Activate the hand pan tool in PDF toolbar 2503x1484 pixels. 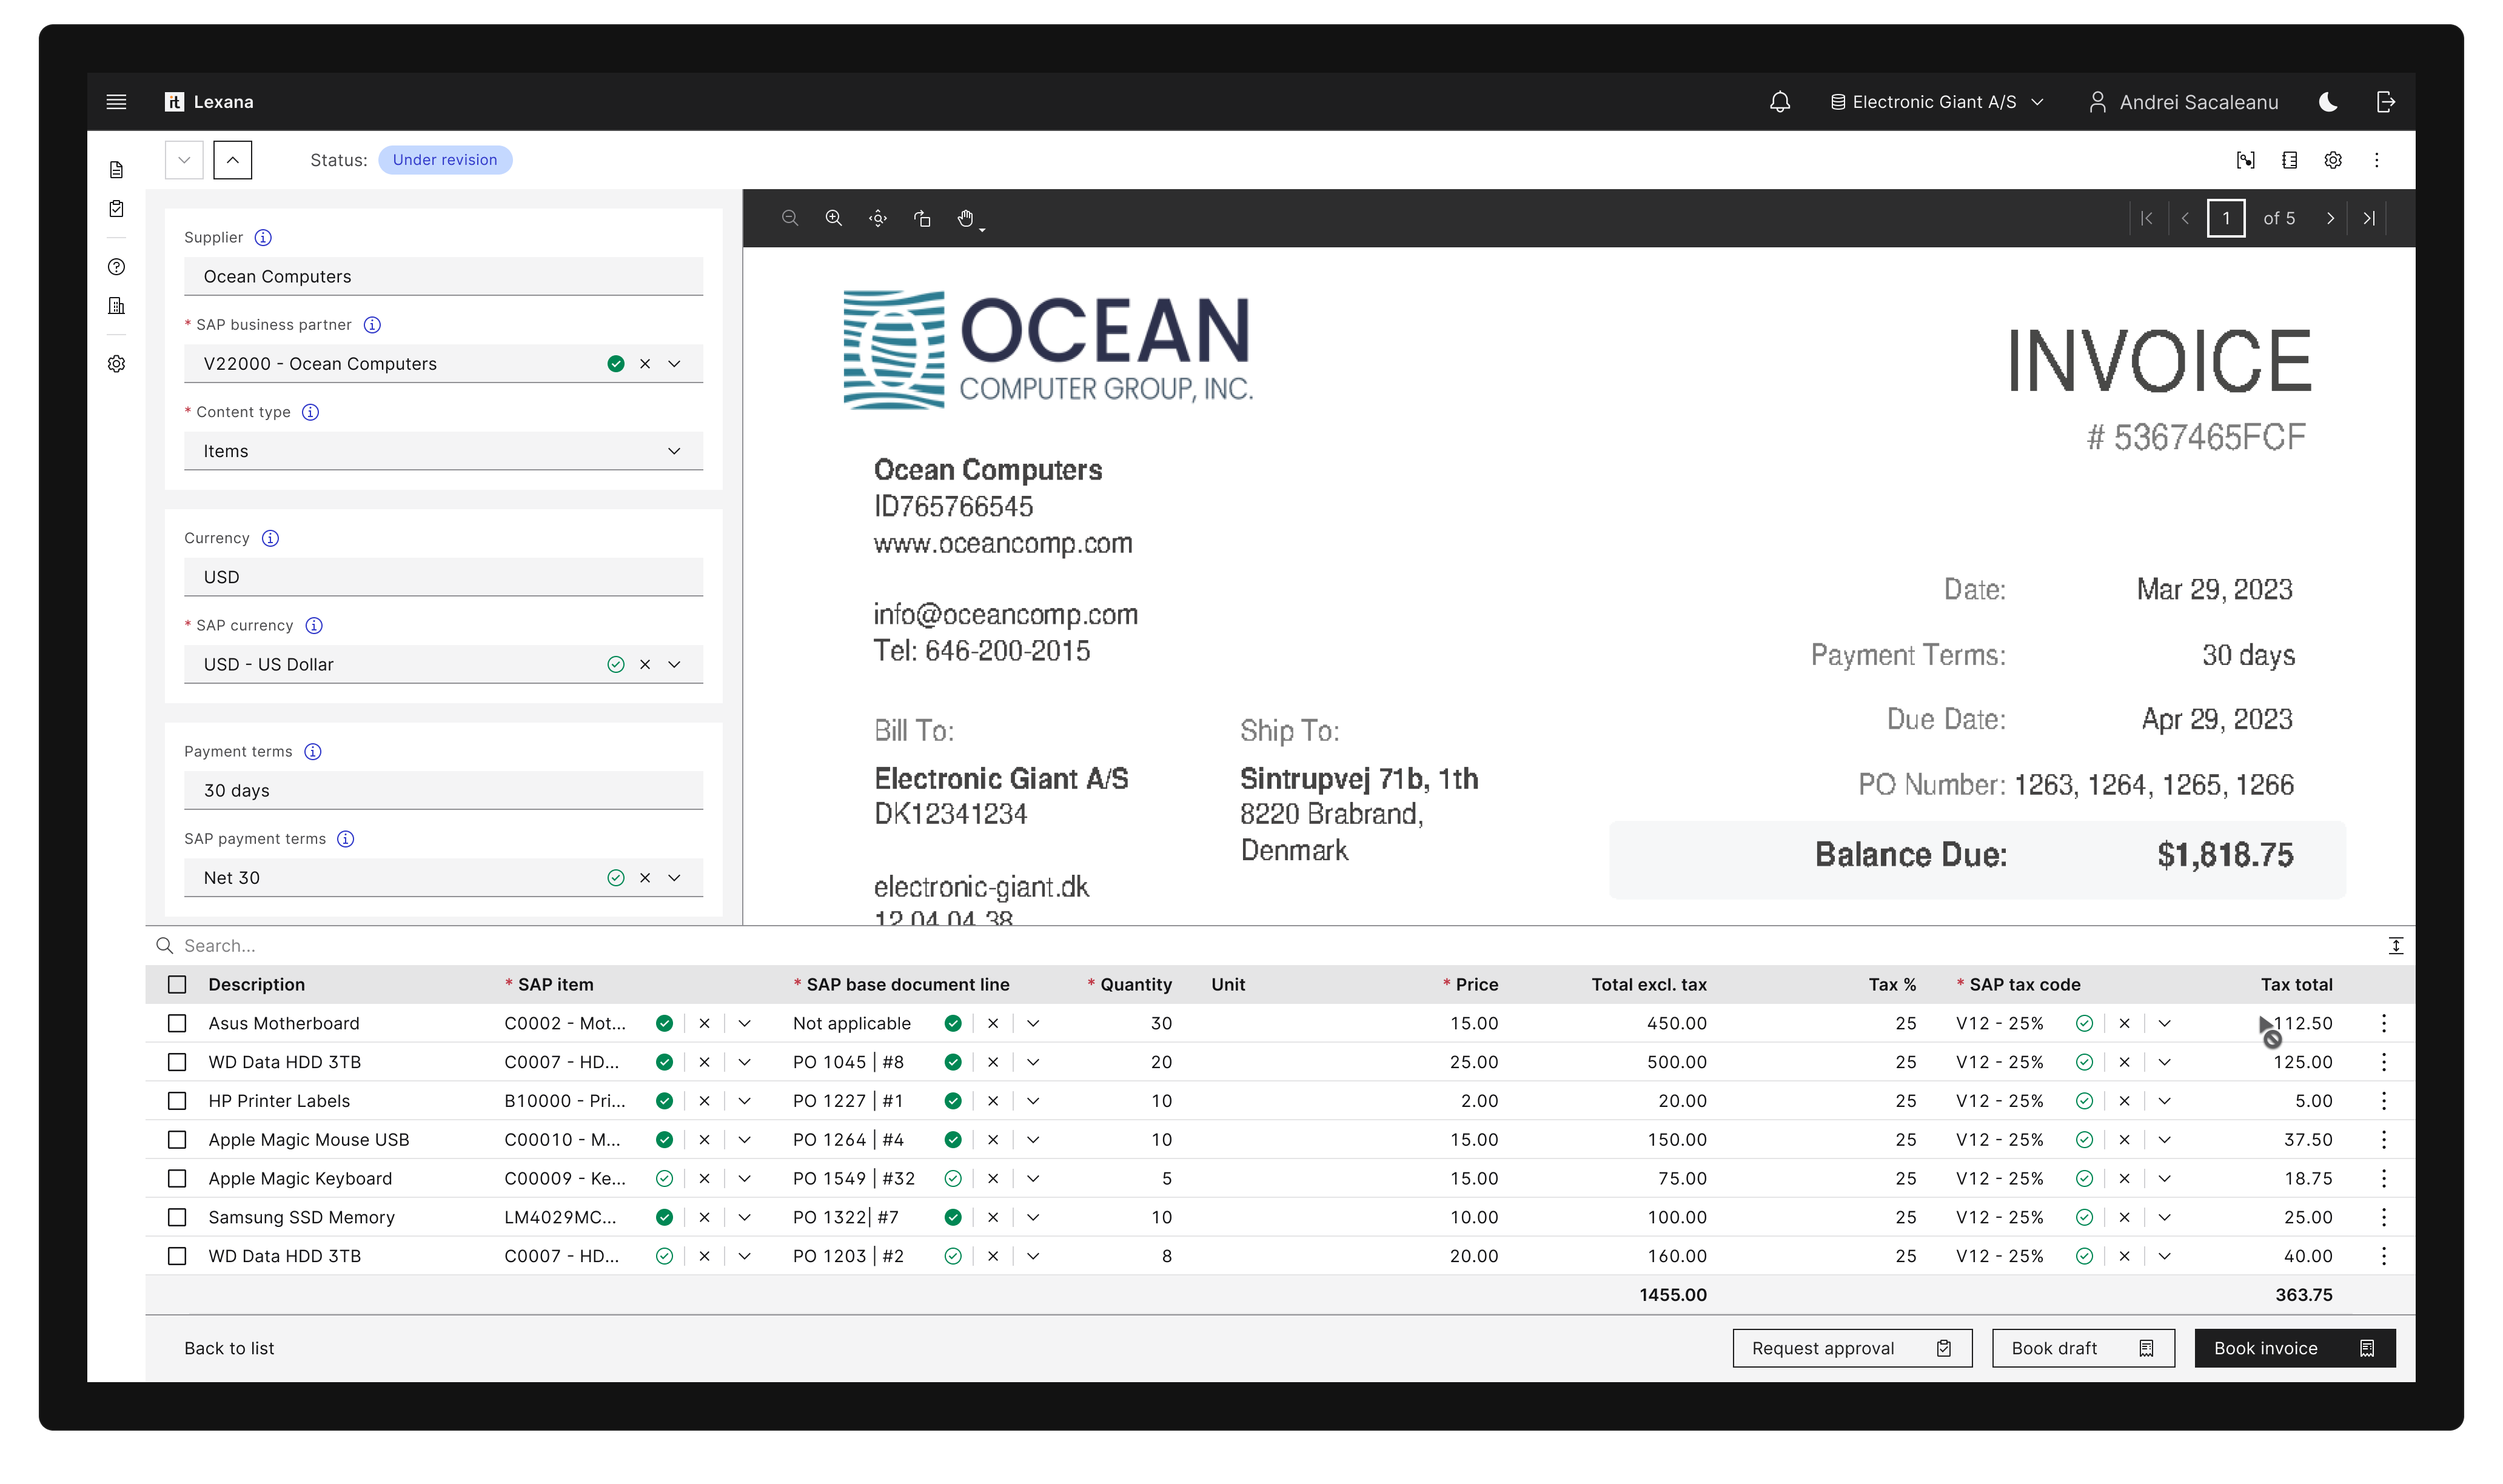pos(966,218)
